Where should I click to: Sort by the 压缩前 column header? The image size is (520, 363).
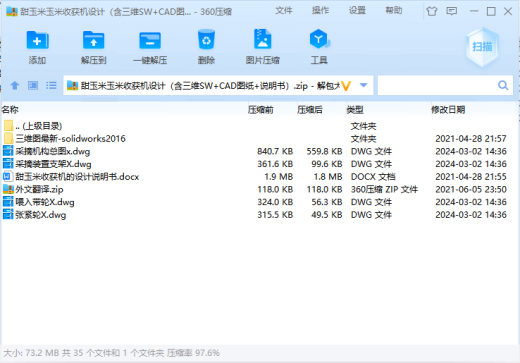click(x=261, y=110)
